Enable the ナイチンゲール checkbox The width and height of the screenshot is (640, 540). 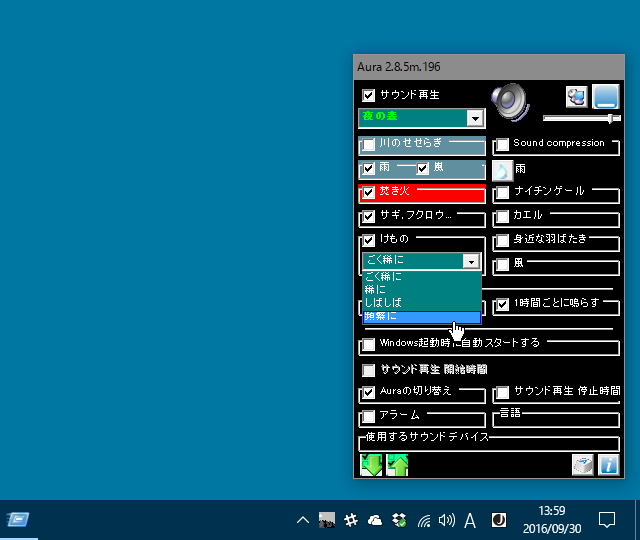pos(502,192)
